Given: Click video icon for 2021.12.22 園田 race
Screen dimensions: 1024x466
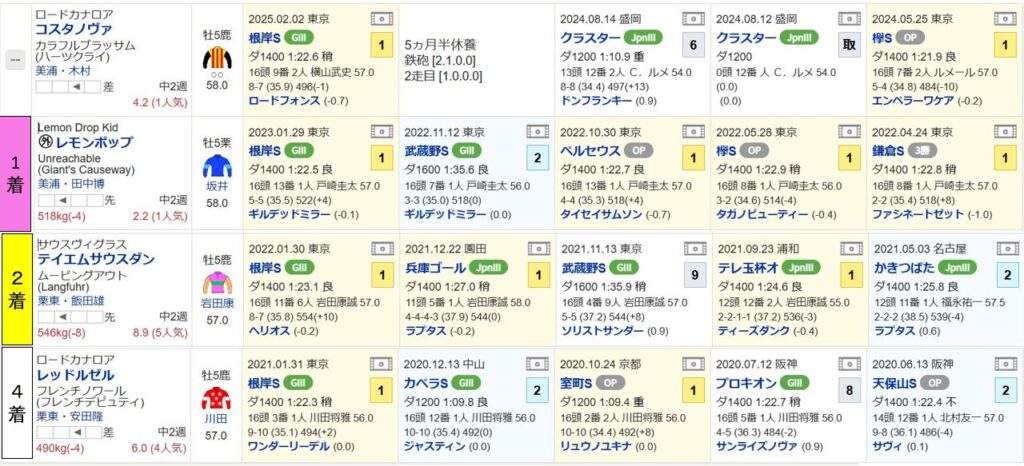Looking at the screenshot, I should pyautogui.click(x=539, y=249).
